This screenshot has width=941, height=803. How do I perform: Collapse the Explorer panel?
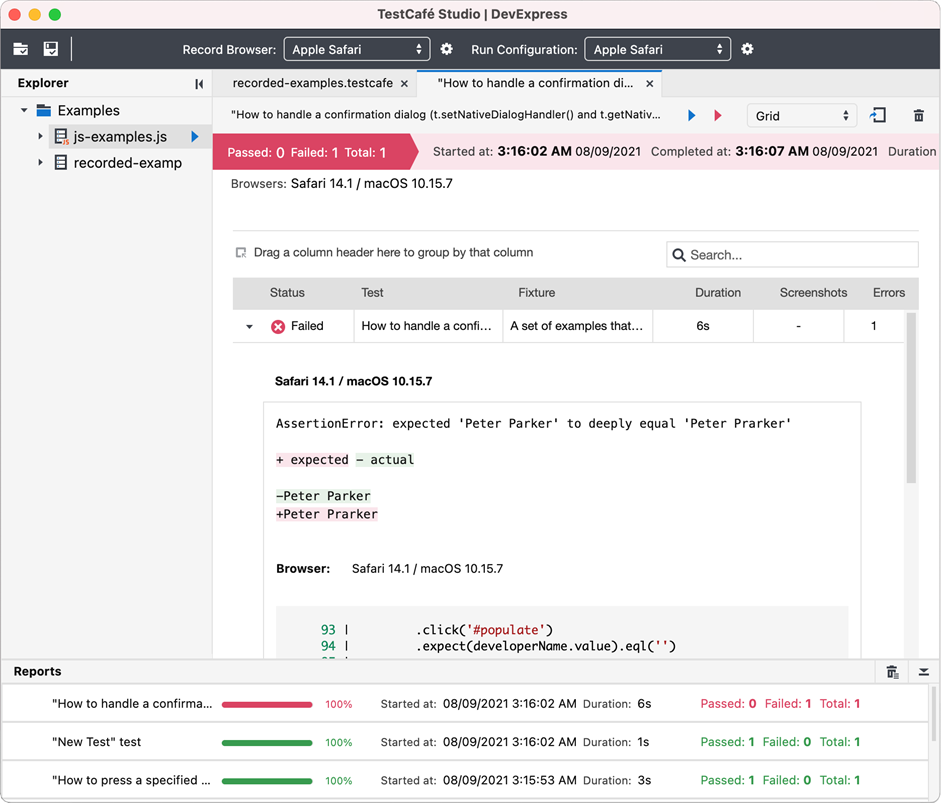click(199, 84)
